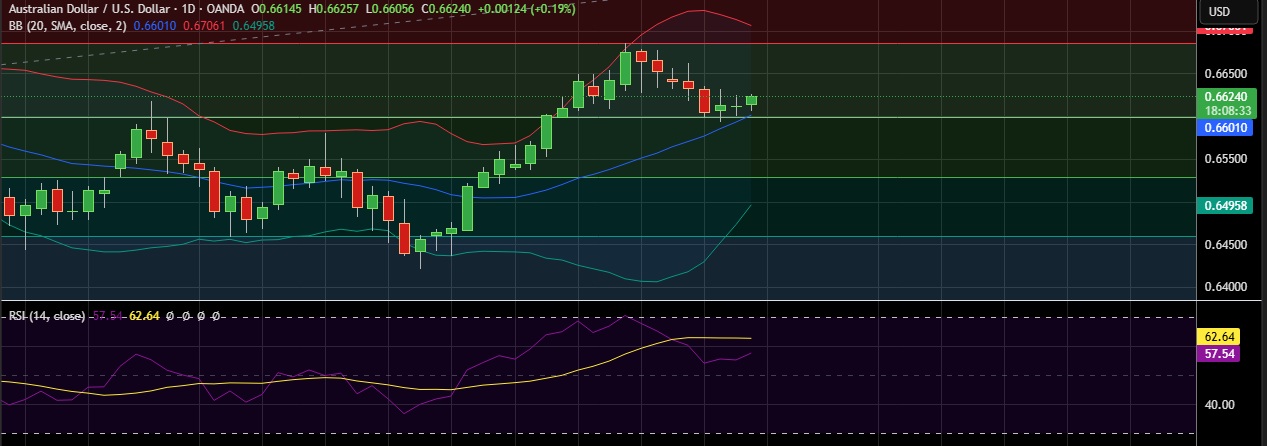Select the BB (20, SMA, close, 2) indicator legend
This screenshot has height=446, width=1267.
tap(68, 26)
